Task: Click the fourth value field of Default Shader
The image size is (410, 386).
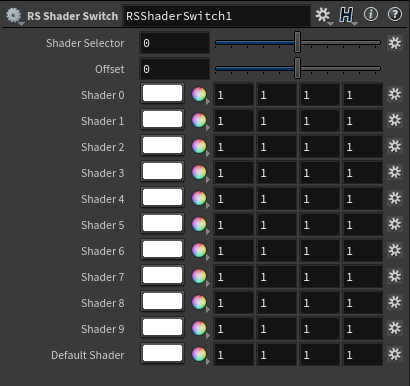Action: (x=362, y=355)
